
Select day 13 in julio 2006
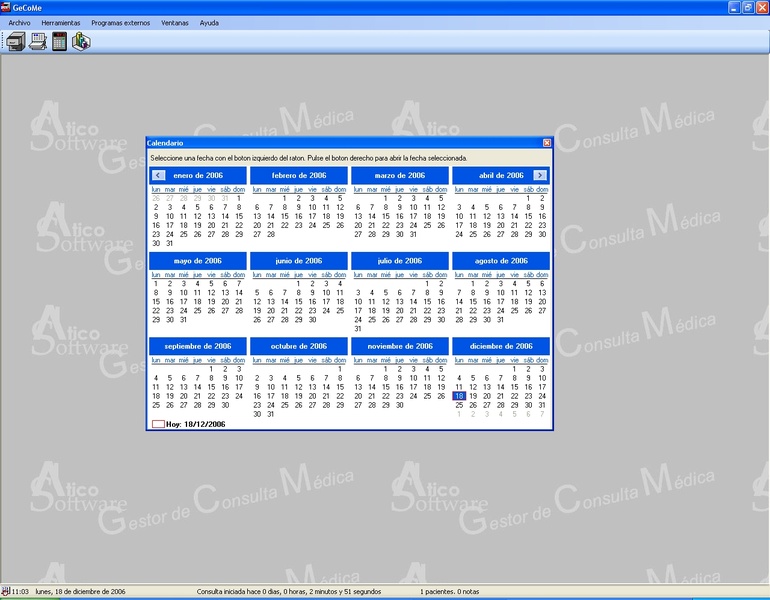400,301
